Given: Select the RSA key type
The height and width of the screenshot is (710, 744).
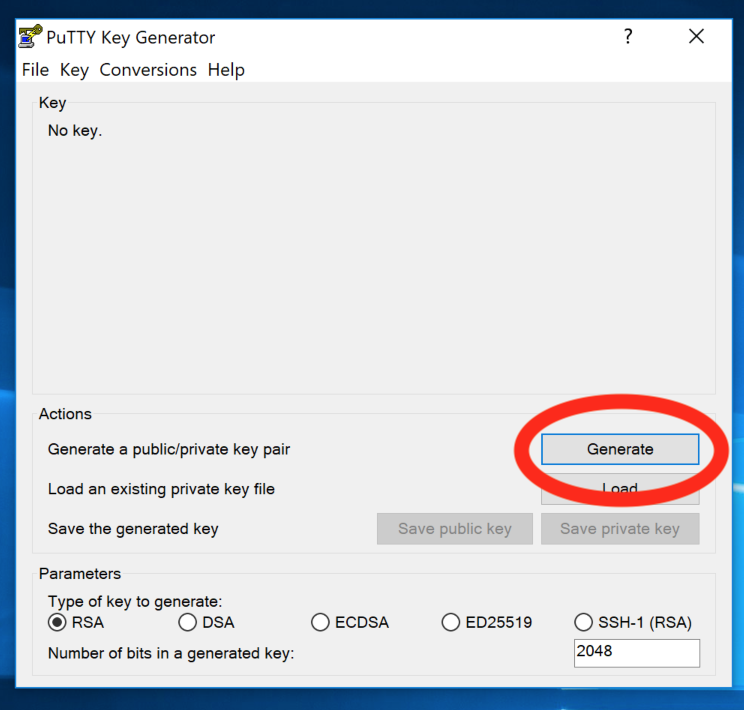Looking at the screenshot, I should pyautogui.click(x=57, y=622).
